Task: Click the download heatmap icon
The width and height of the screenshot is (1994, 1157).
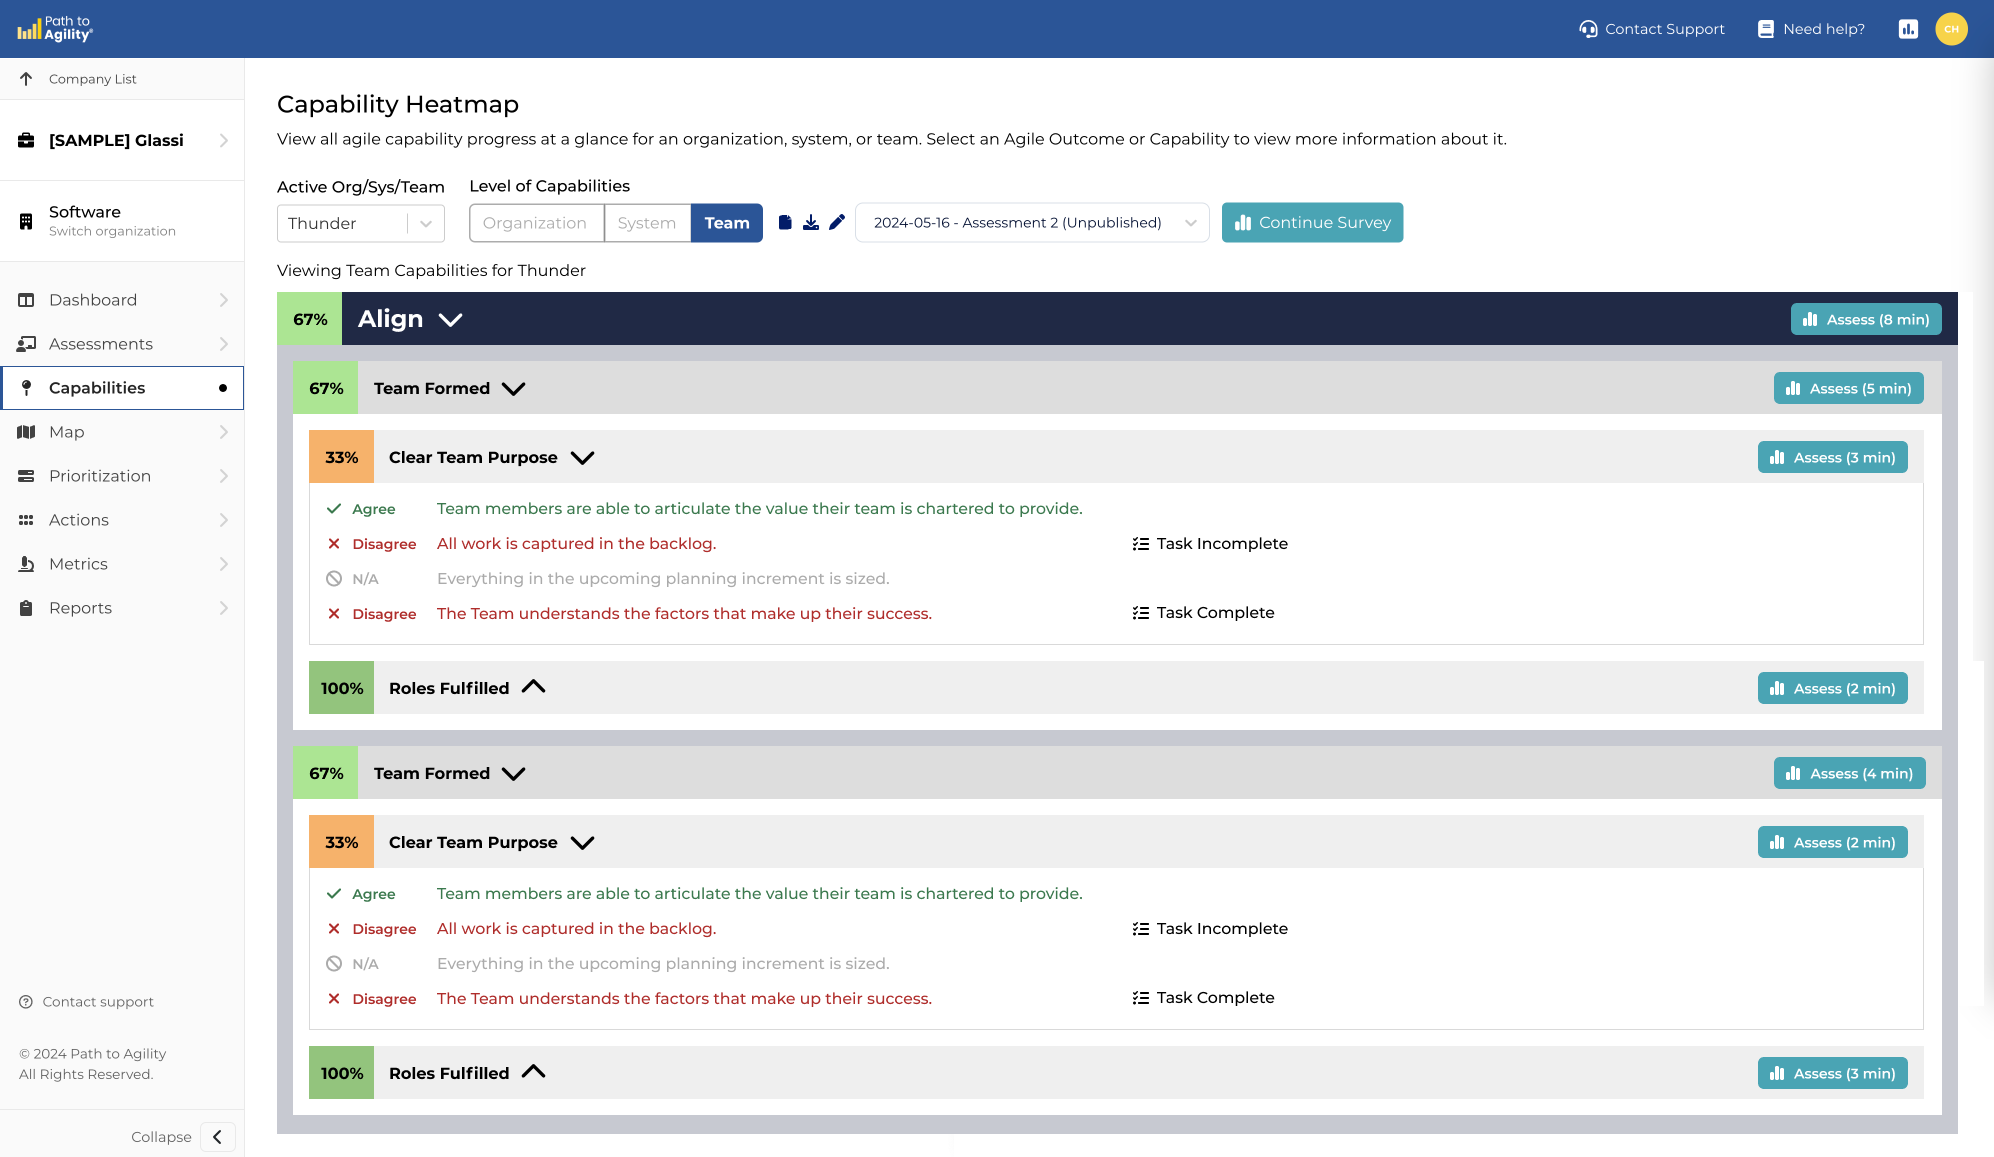Action: 811,222
